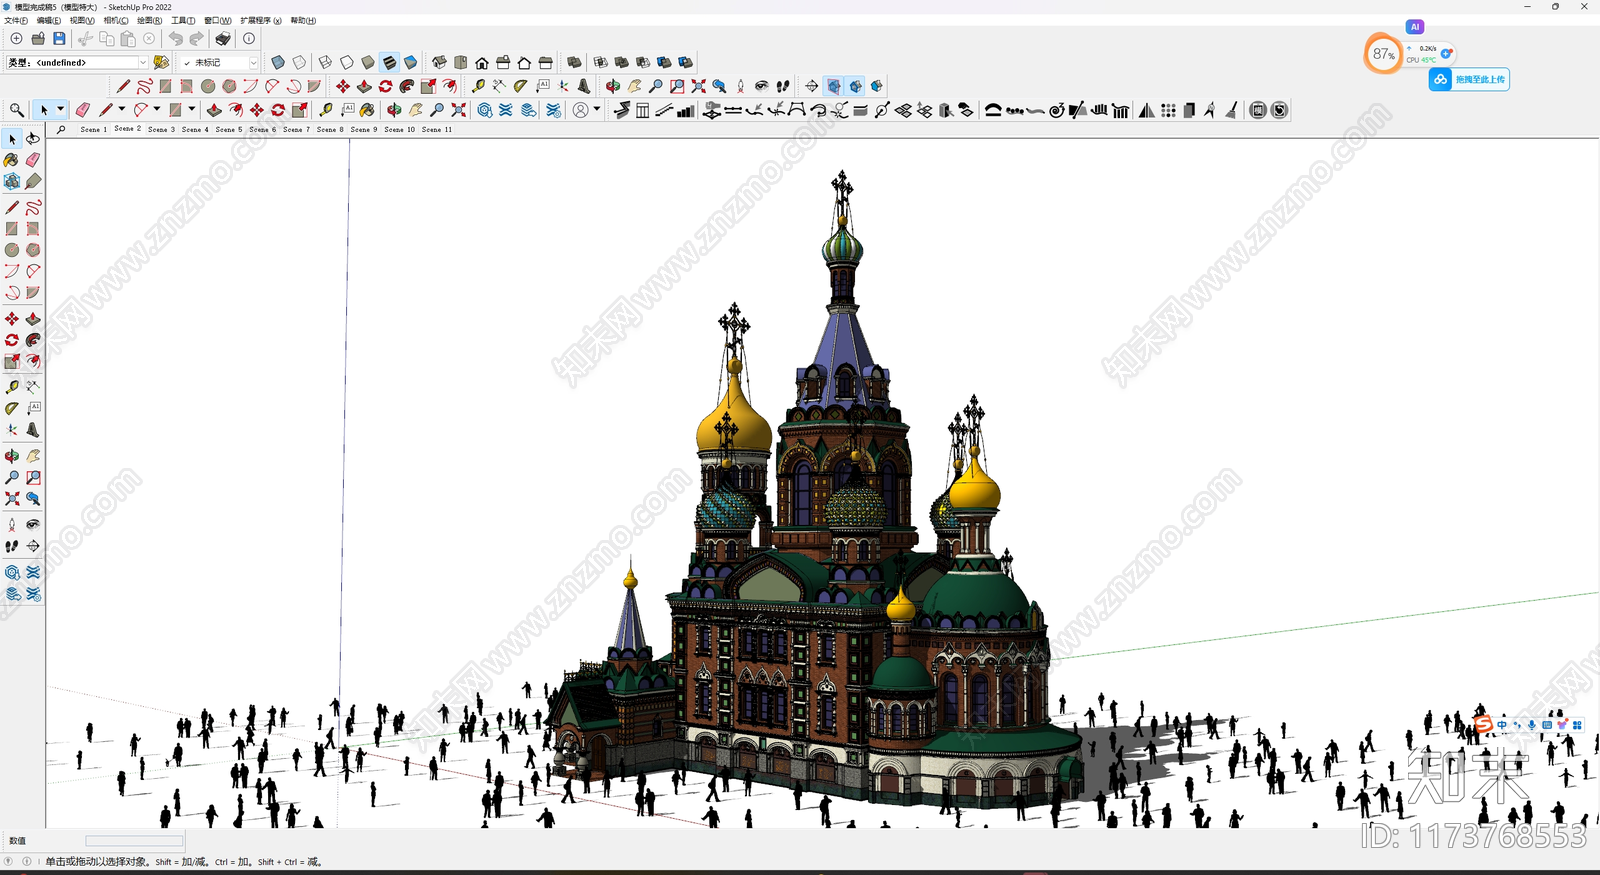Image resolution: width=1600 pixels, height=875 pixels.
Task: Print the model using the printer icon
Action: tap(223, 39)
